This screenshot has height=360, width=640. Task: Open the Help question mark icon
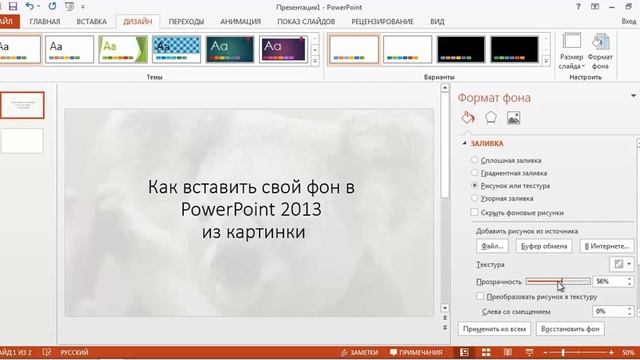pyautogui.click(x=578, y=7)
